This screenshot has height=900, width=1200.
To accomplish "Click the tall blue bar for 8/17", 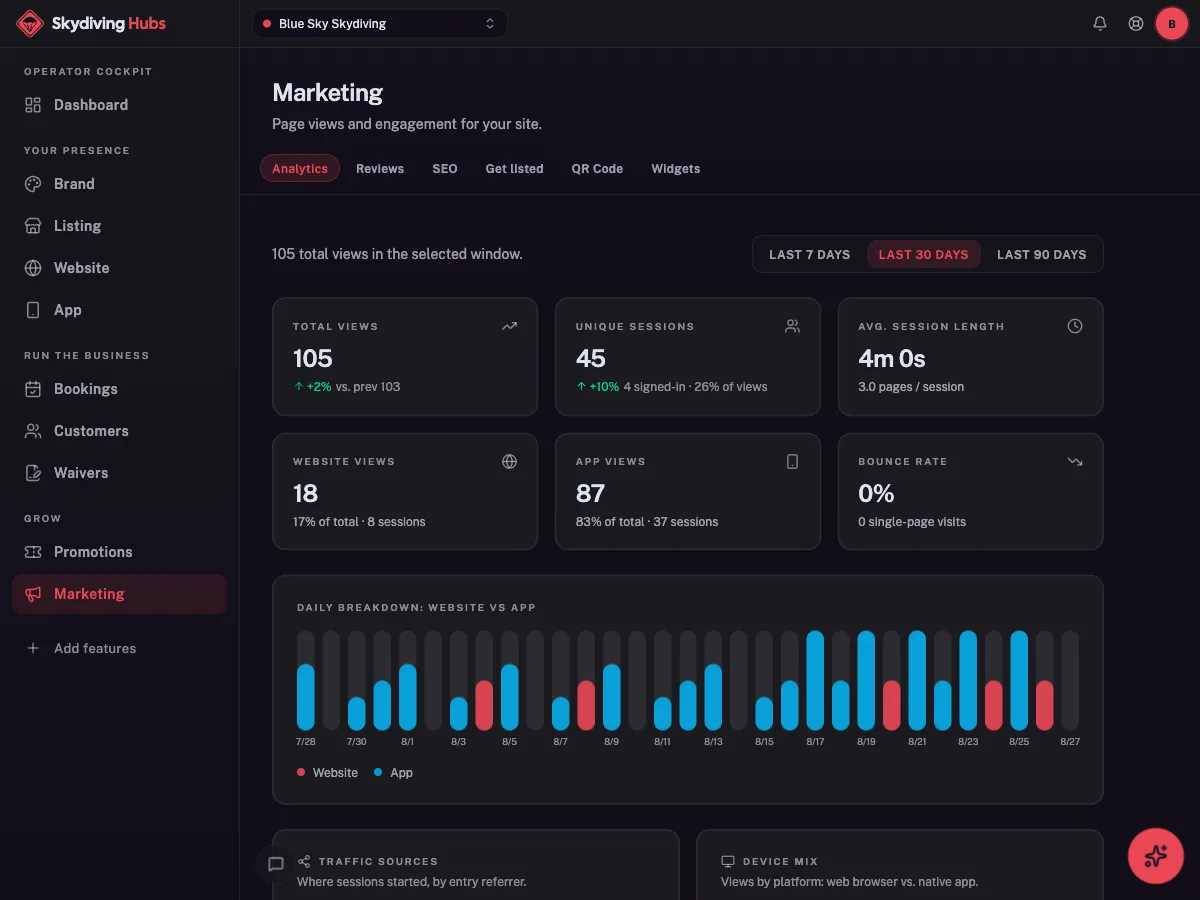I will (x=815, y=680).
